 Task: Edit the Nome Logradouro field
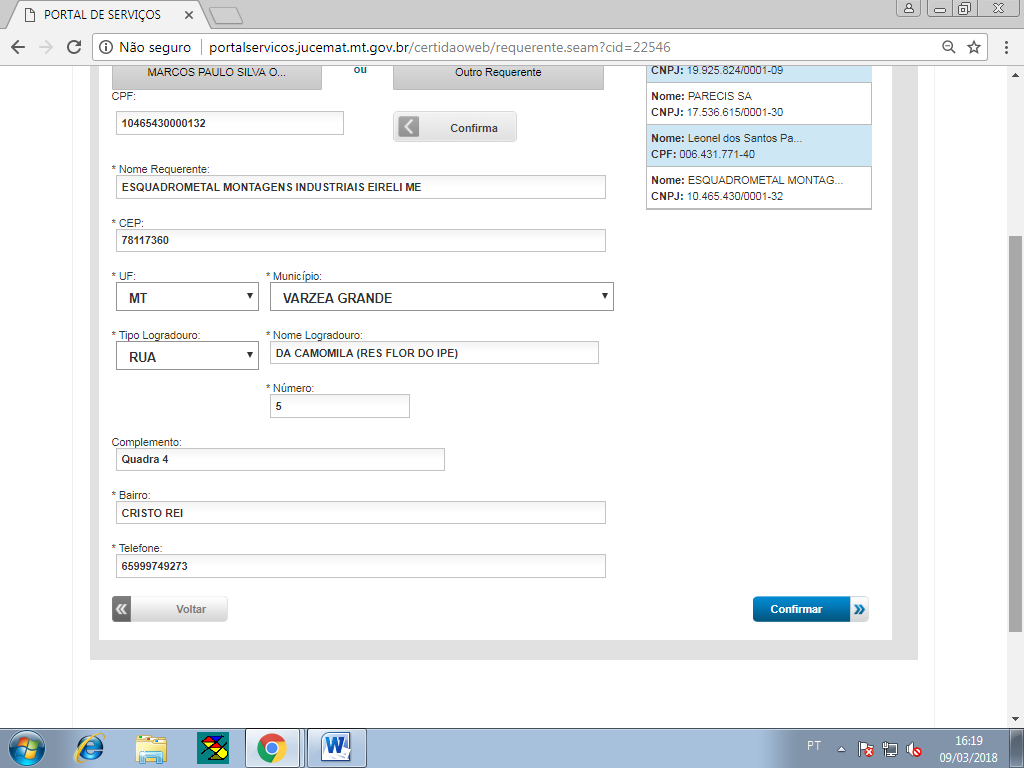tap(434, 353)
